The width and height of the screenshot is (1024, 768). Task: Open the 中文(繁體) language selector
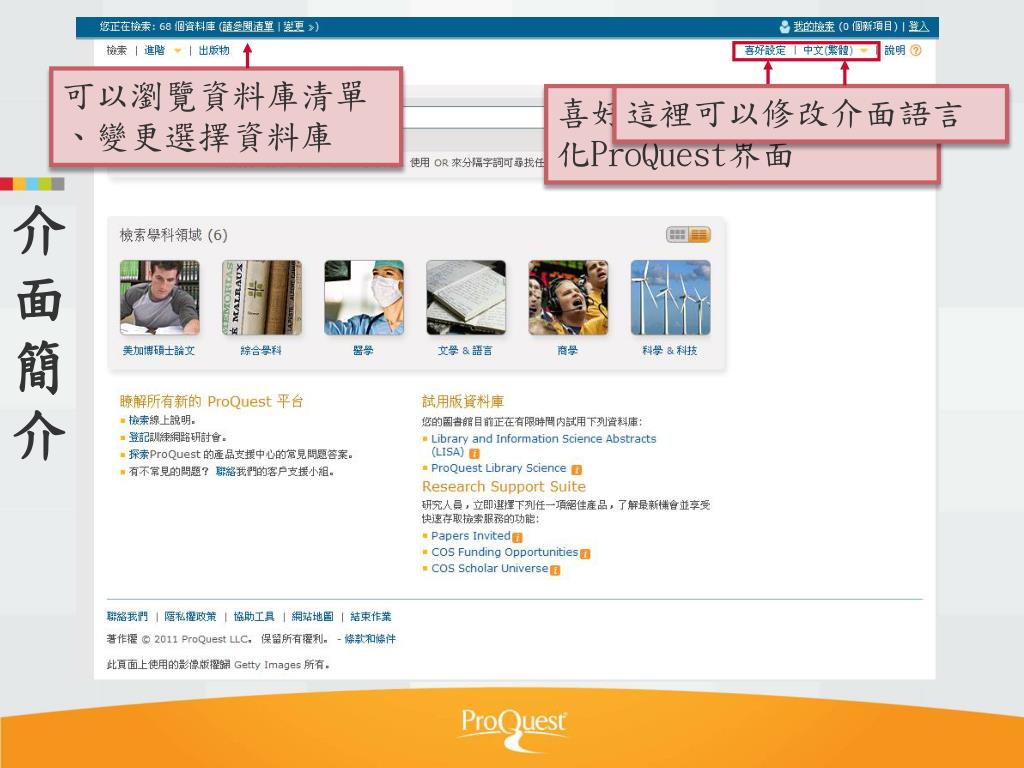tap(827, 50)
